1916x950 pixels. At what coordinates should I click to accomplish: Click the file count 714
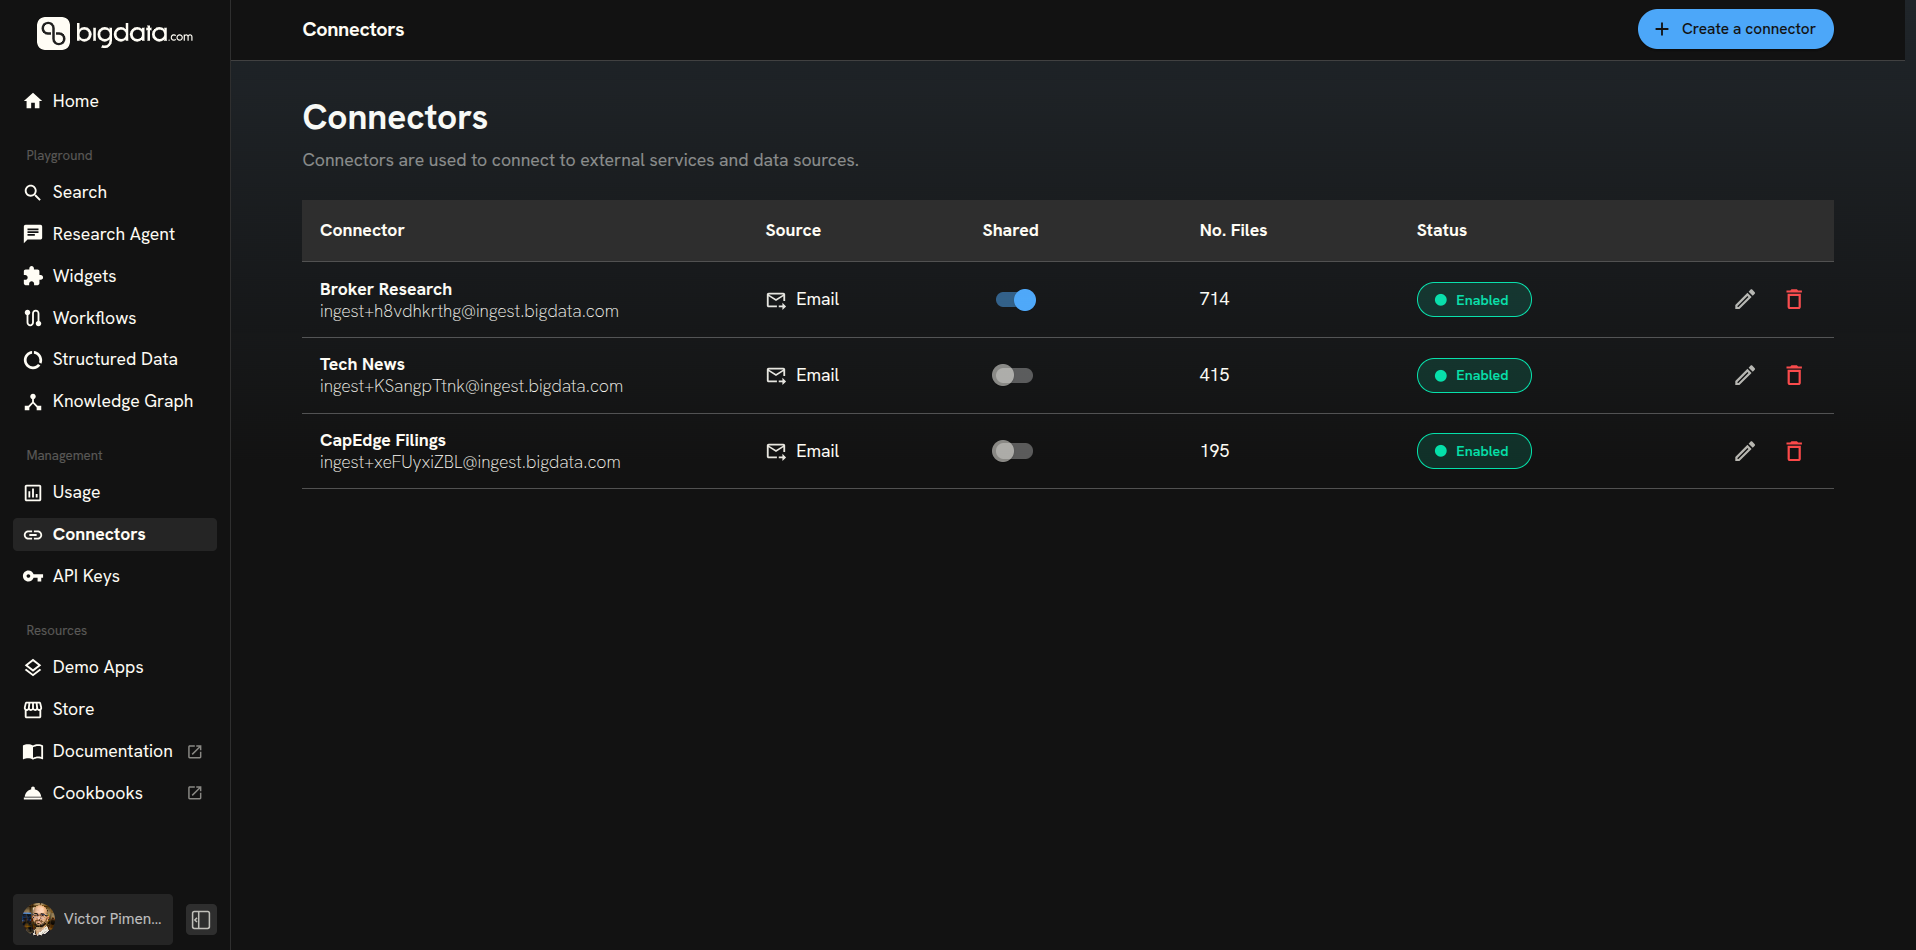(1214, 299)
